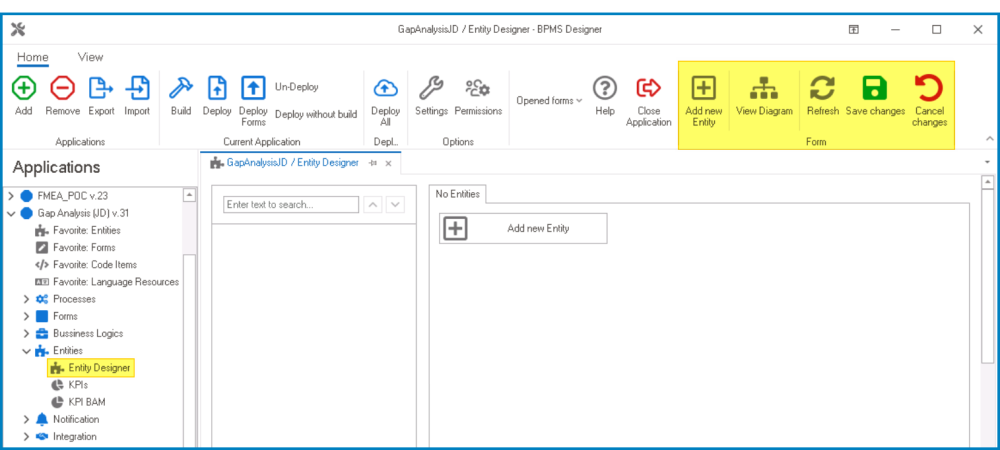The image size is (1000, 450).
Task: Click Add new Entity ribbon icon
Action: tap(703, 88)
